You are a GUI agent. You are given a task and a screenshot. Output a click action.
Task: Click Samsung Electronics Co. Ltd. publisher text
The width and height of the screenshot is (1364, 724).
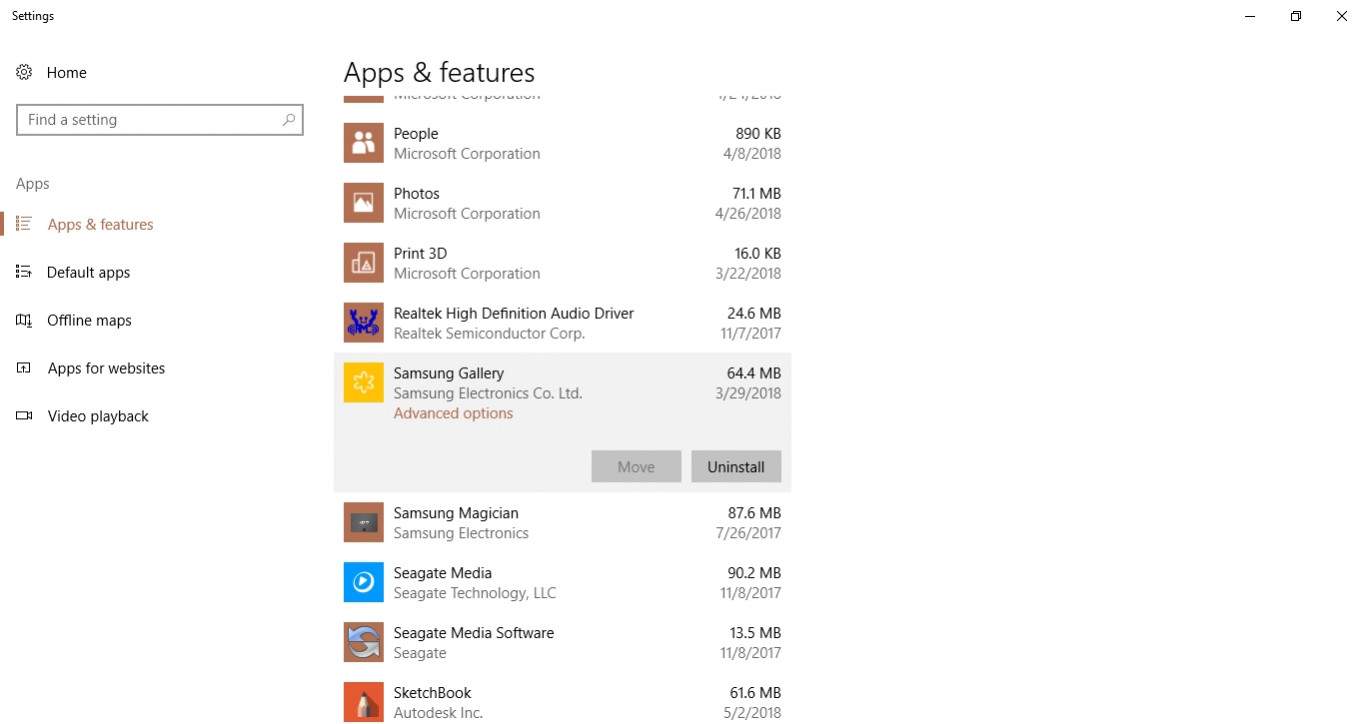click(488, 393)
